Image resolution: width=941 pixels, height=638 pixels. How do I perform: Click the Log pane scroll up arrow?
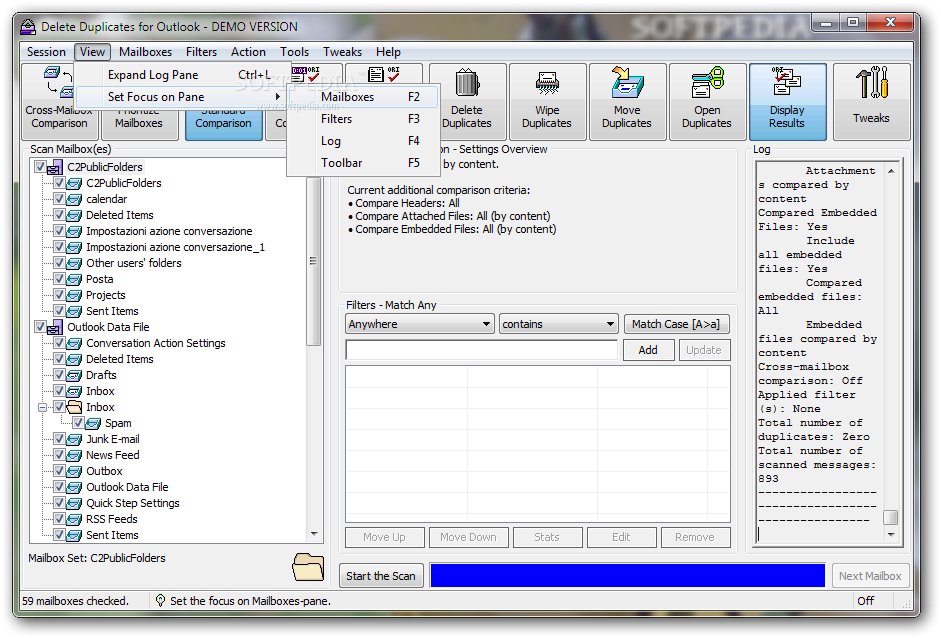coord(891,170)
